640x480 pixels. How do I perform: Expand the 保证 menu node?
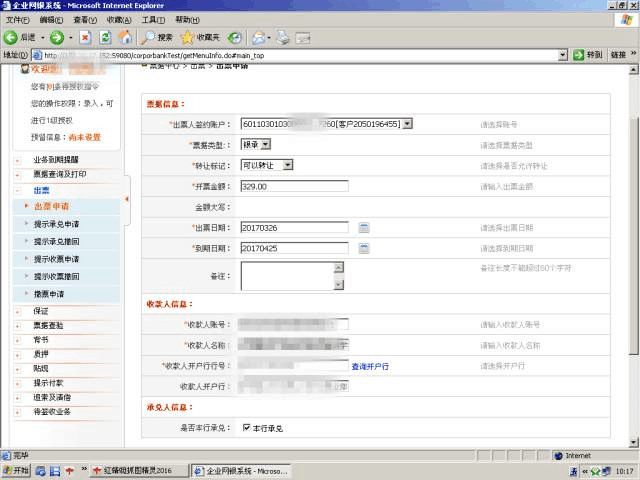click(x=18, y=312)
